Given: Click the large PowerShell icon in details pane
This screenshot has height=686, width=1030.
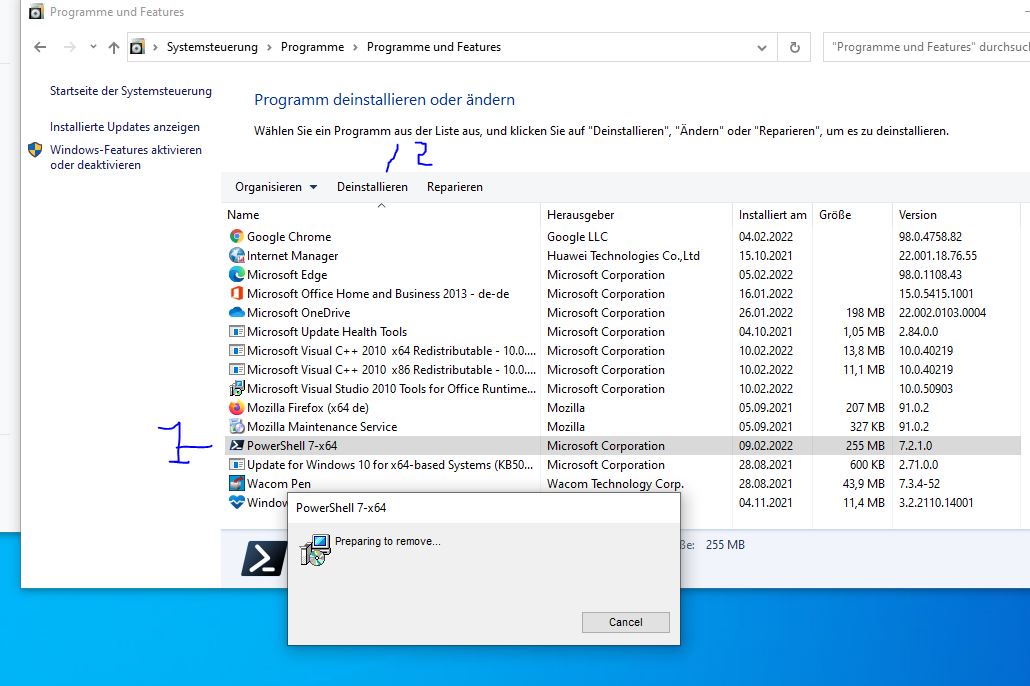Looking at the screenshot, I should point(263,559).
